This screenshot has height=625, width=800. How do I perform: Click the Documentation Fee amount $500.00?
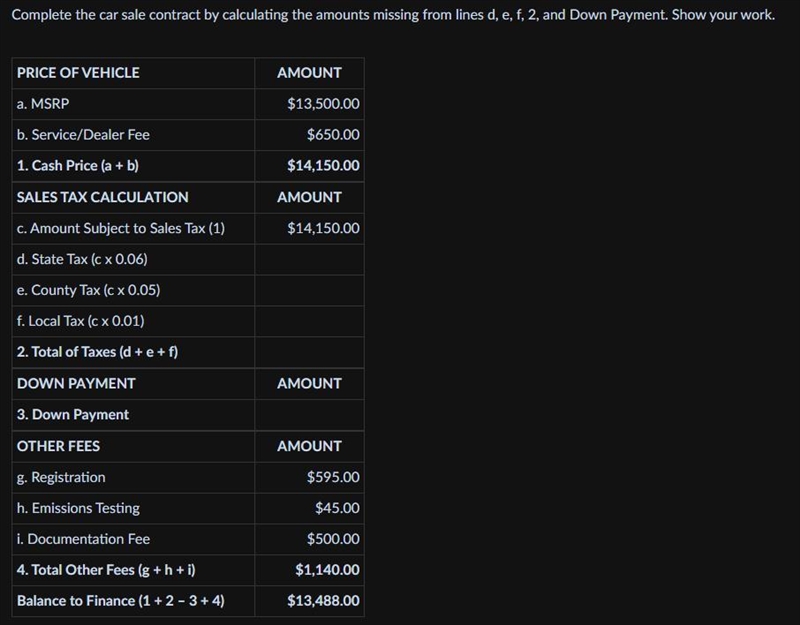[x=333, y=539]
